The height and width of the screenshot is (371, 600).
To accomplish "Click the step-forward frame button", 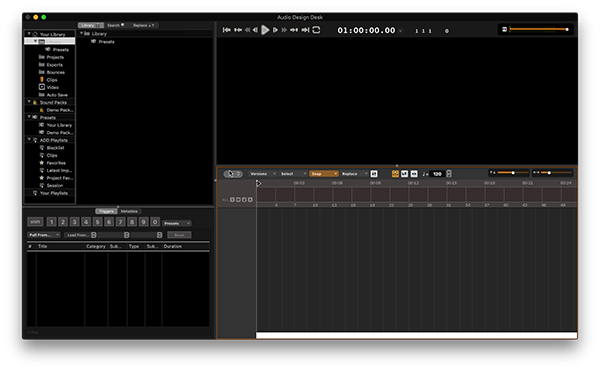I will [275, 30].
